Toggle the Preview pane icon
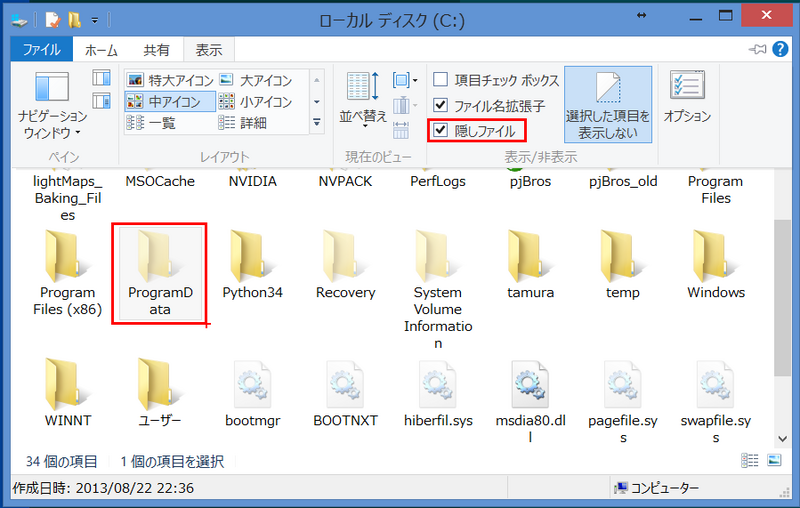Image resolution: width=800 pixels, height=508 pixels. [x=102, y=78]
